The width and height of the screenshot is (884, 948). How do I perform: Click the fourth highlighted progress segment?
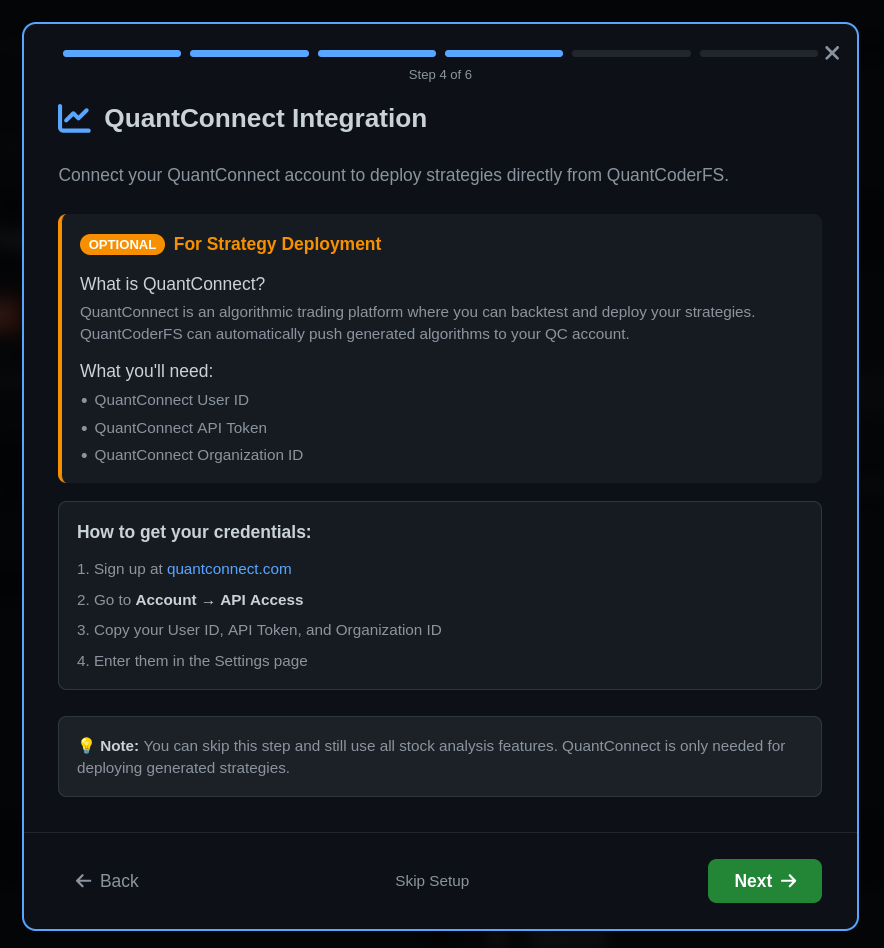pos(504,53)
